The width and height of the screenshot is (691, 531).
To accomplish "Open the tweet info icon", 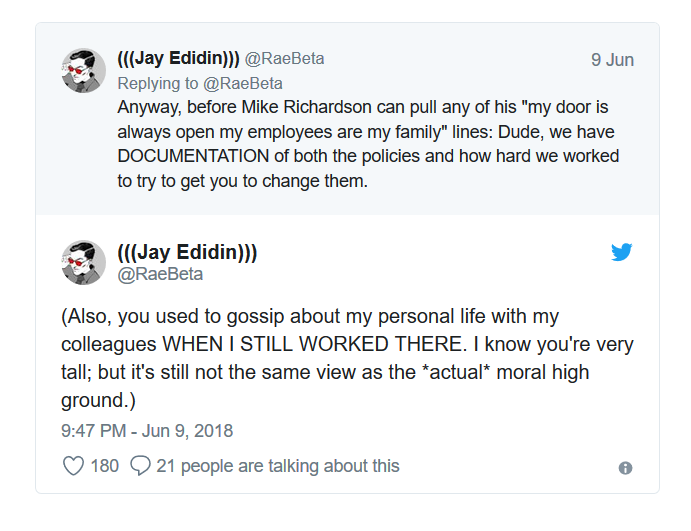I will [x=625, y=468].
